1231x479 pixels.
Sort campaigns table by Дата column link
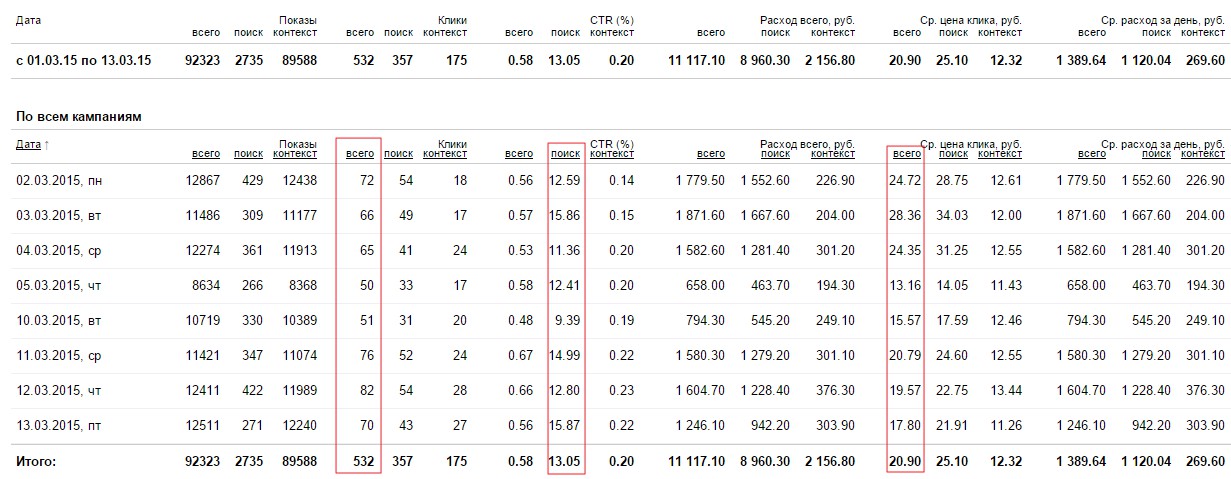point(28,145)
